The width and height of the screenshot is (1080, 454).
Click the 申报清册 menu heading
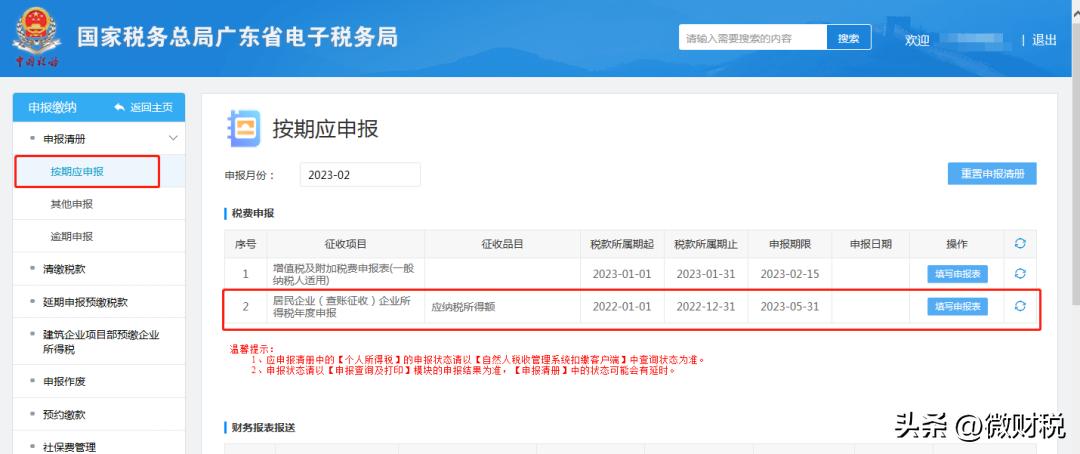coord(64,138)
